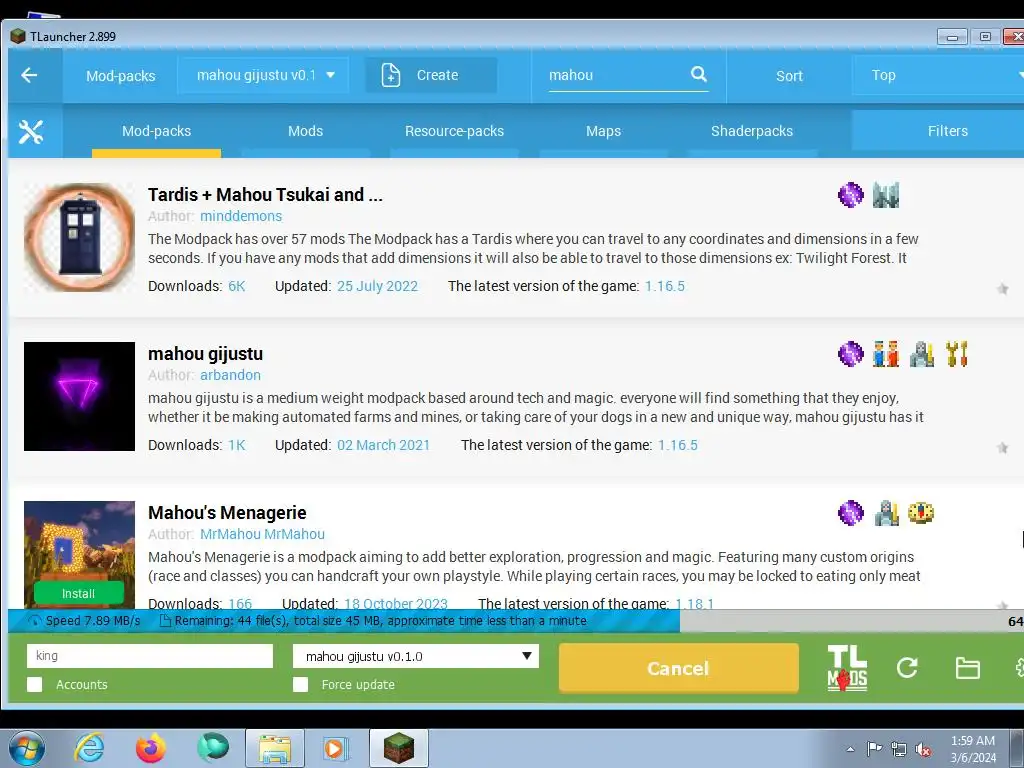Go back with the left arrow icon
The height and width of the screenshot is (768, 1024).
(x=29, y=75)
